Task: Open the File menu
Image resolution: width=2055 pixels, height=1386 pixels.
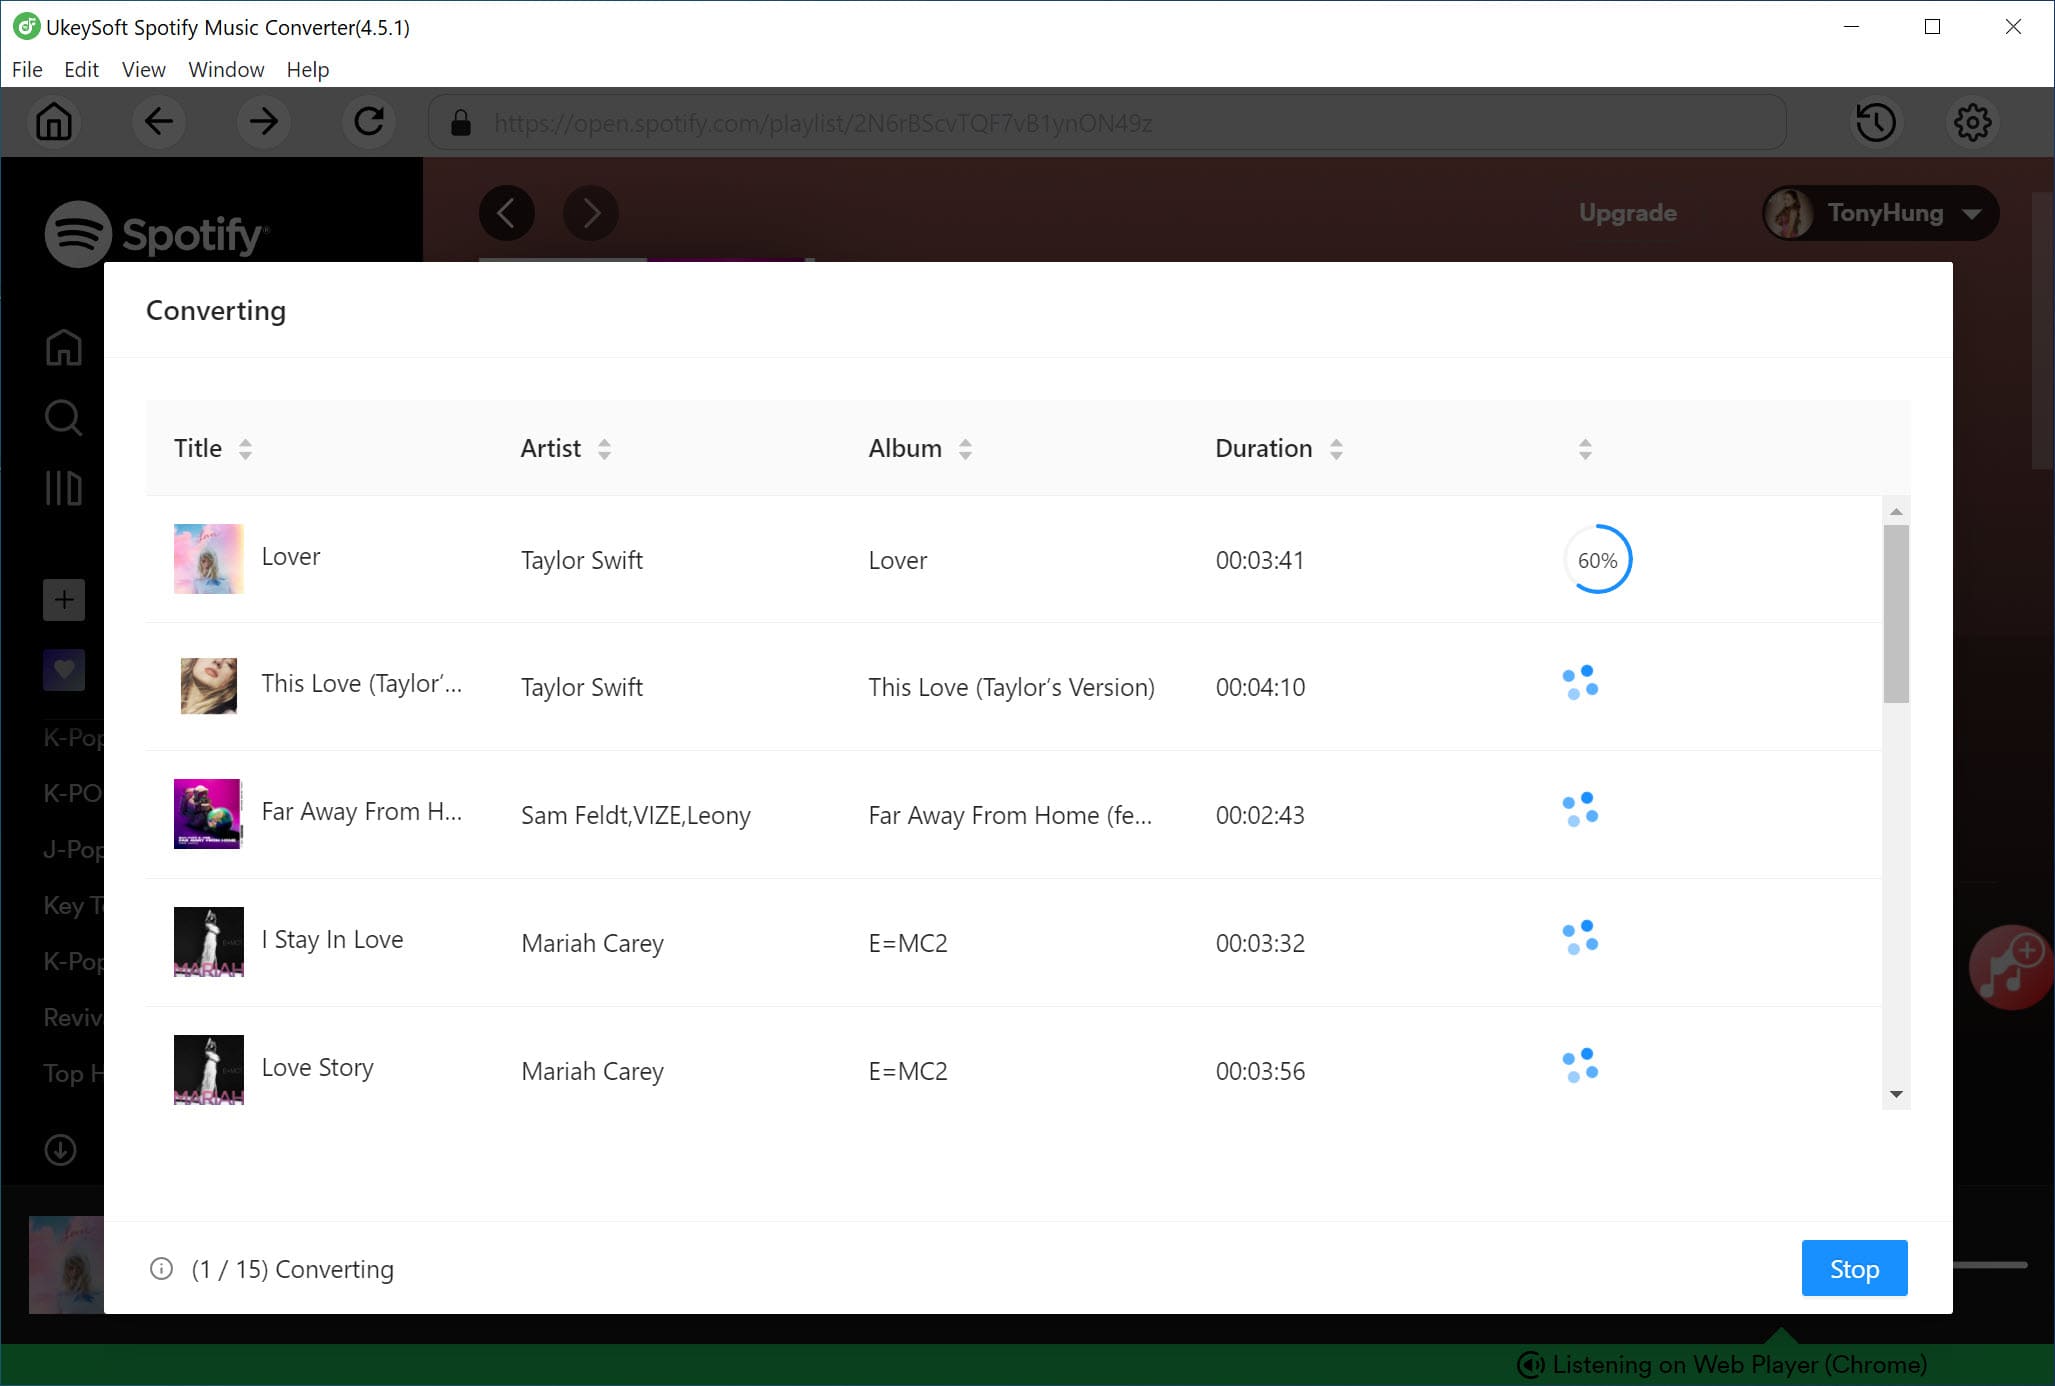Action: (26, 70)
